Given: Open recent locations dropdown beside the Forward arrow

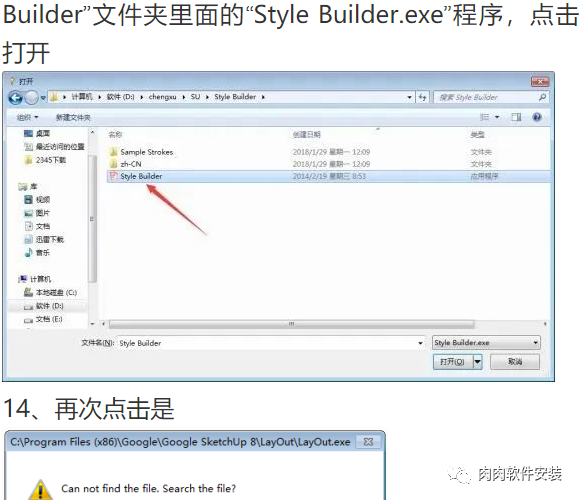Looking at the screenshot, I should pyautogui.click(x=43, y=98).
